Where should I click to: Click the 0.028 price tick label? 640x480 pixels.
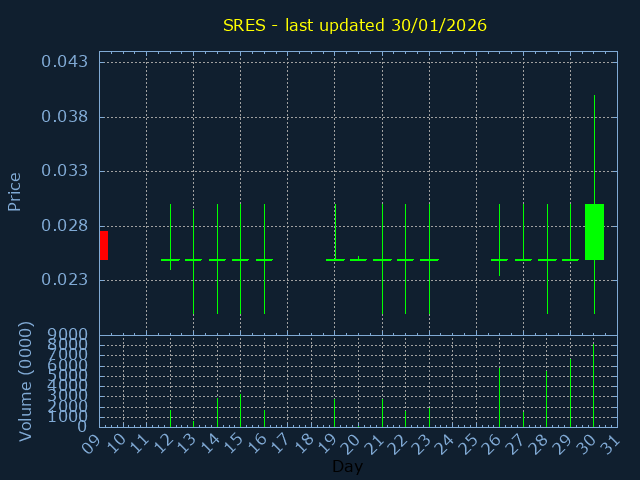pos(64,226)
